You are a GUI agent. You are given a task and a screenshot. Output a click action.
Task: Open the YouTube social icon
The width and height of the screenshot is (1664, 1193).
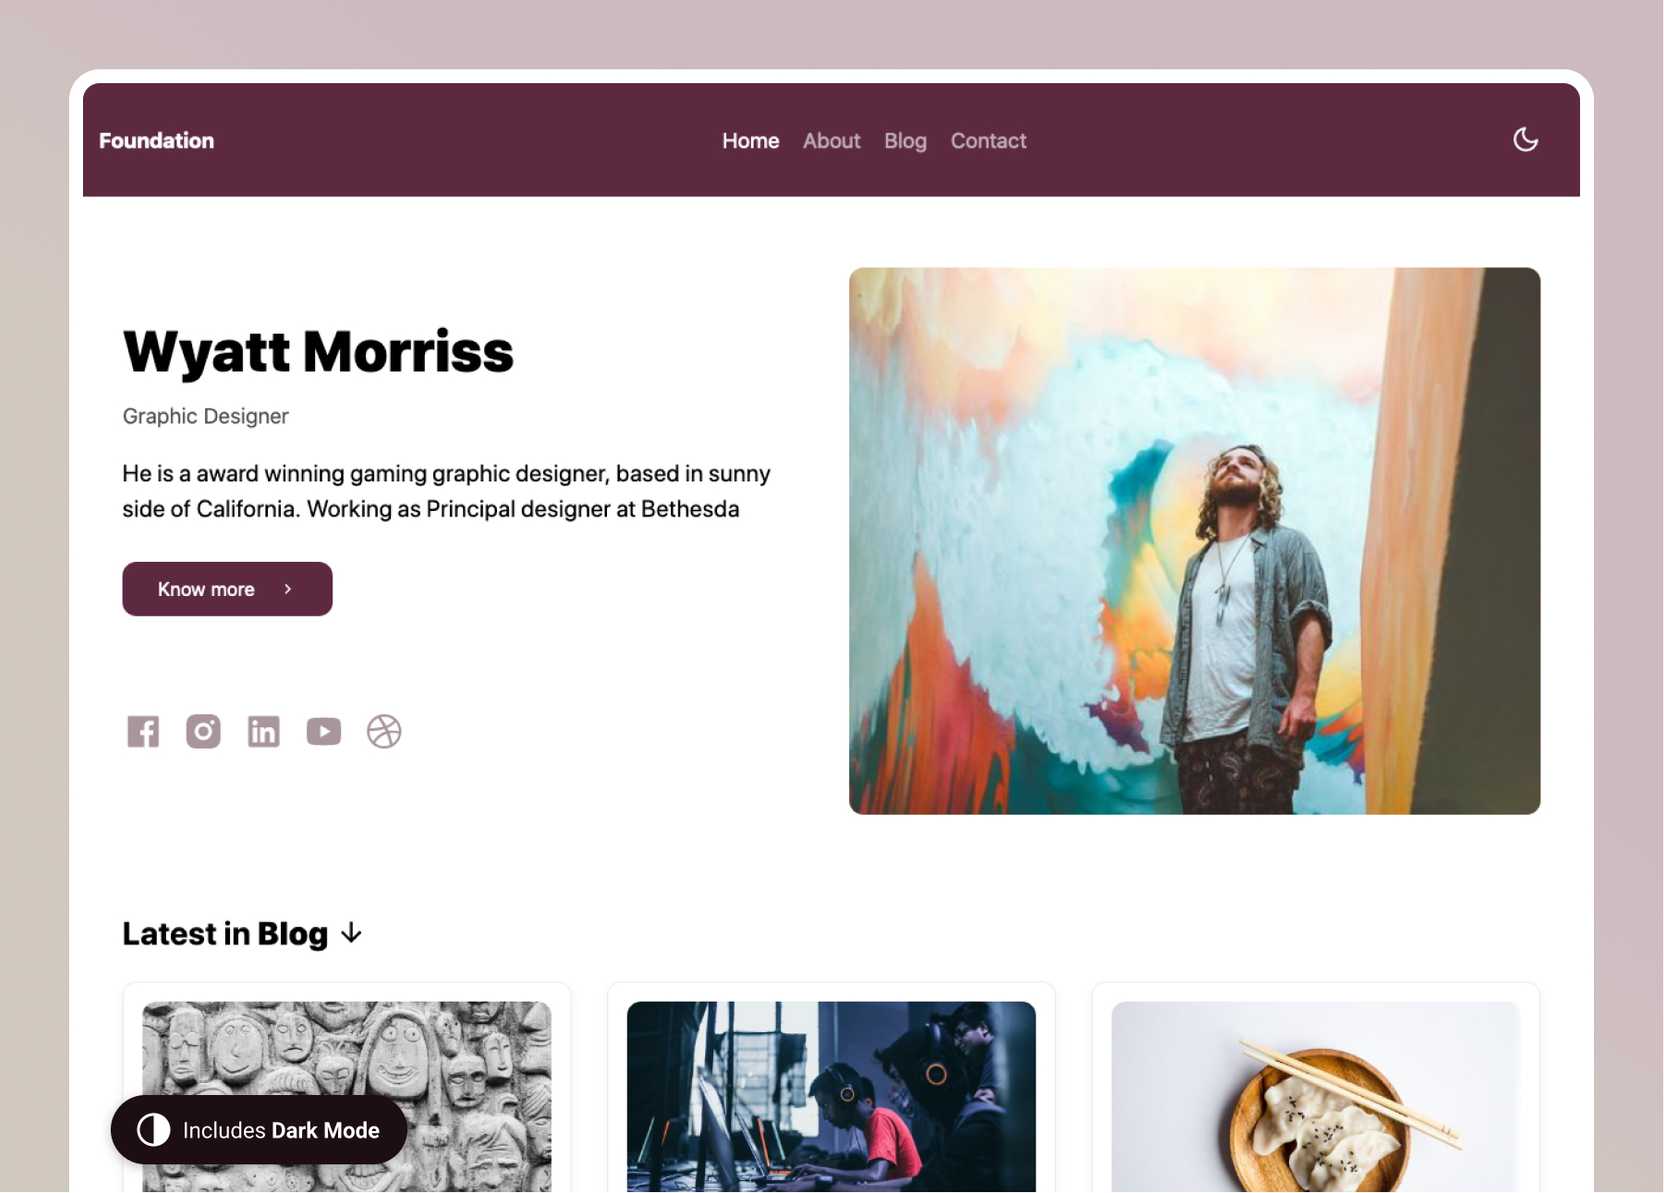click(323, 731)
